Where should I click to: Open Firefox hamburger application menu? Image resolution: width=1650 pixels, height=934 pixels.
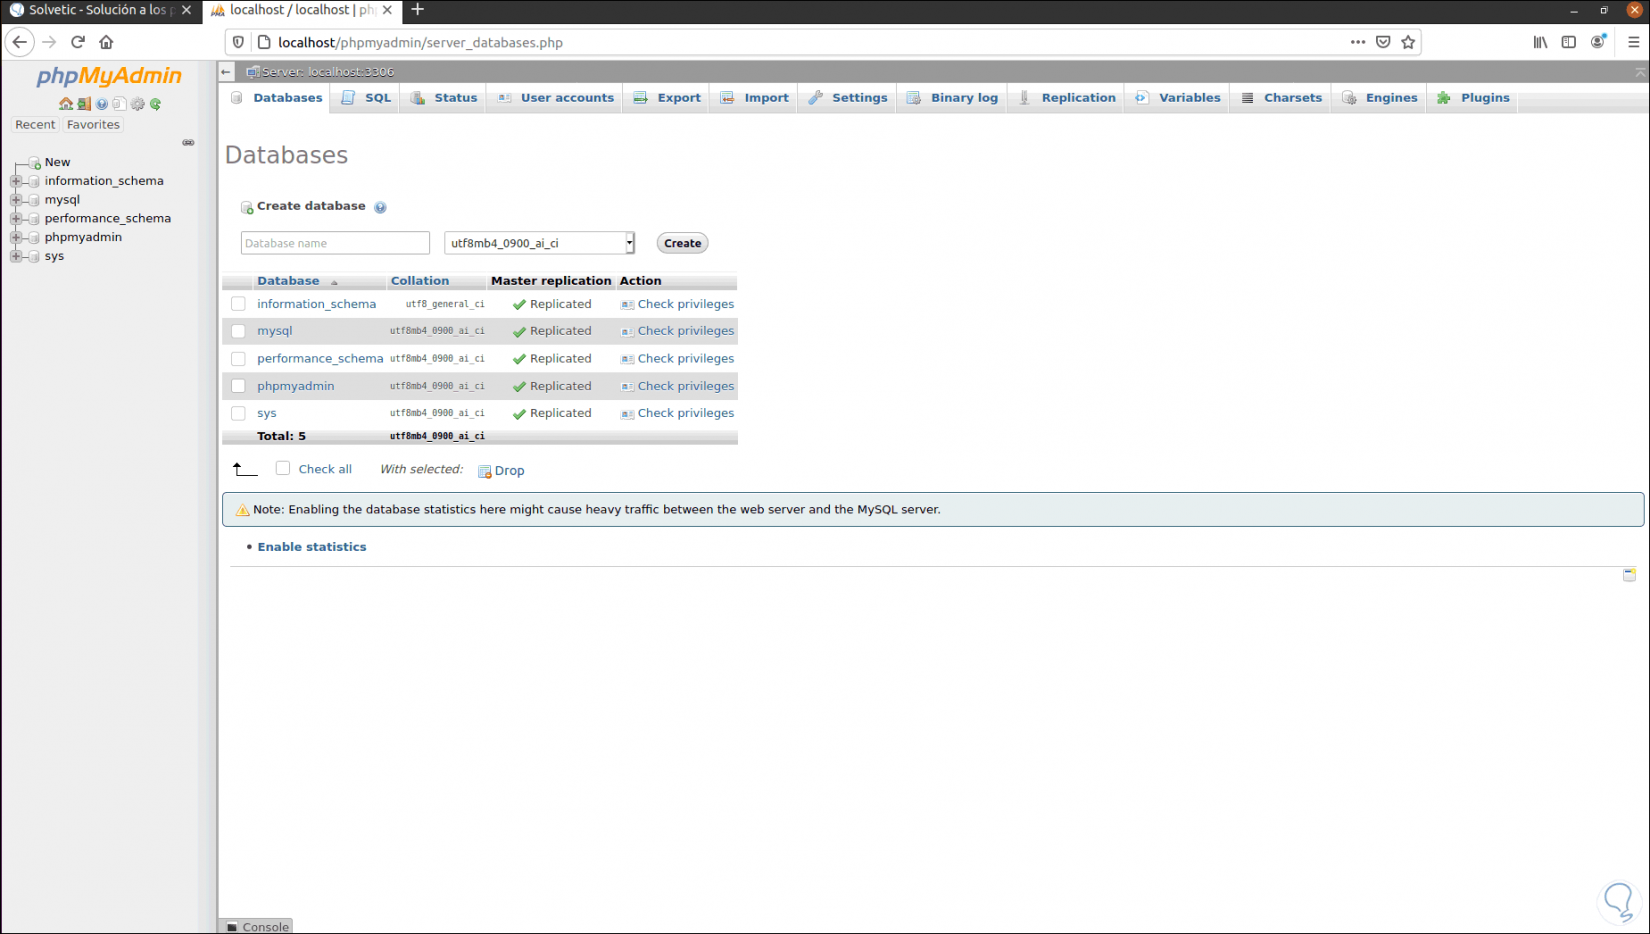[1634, 42]
